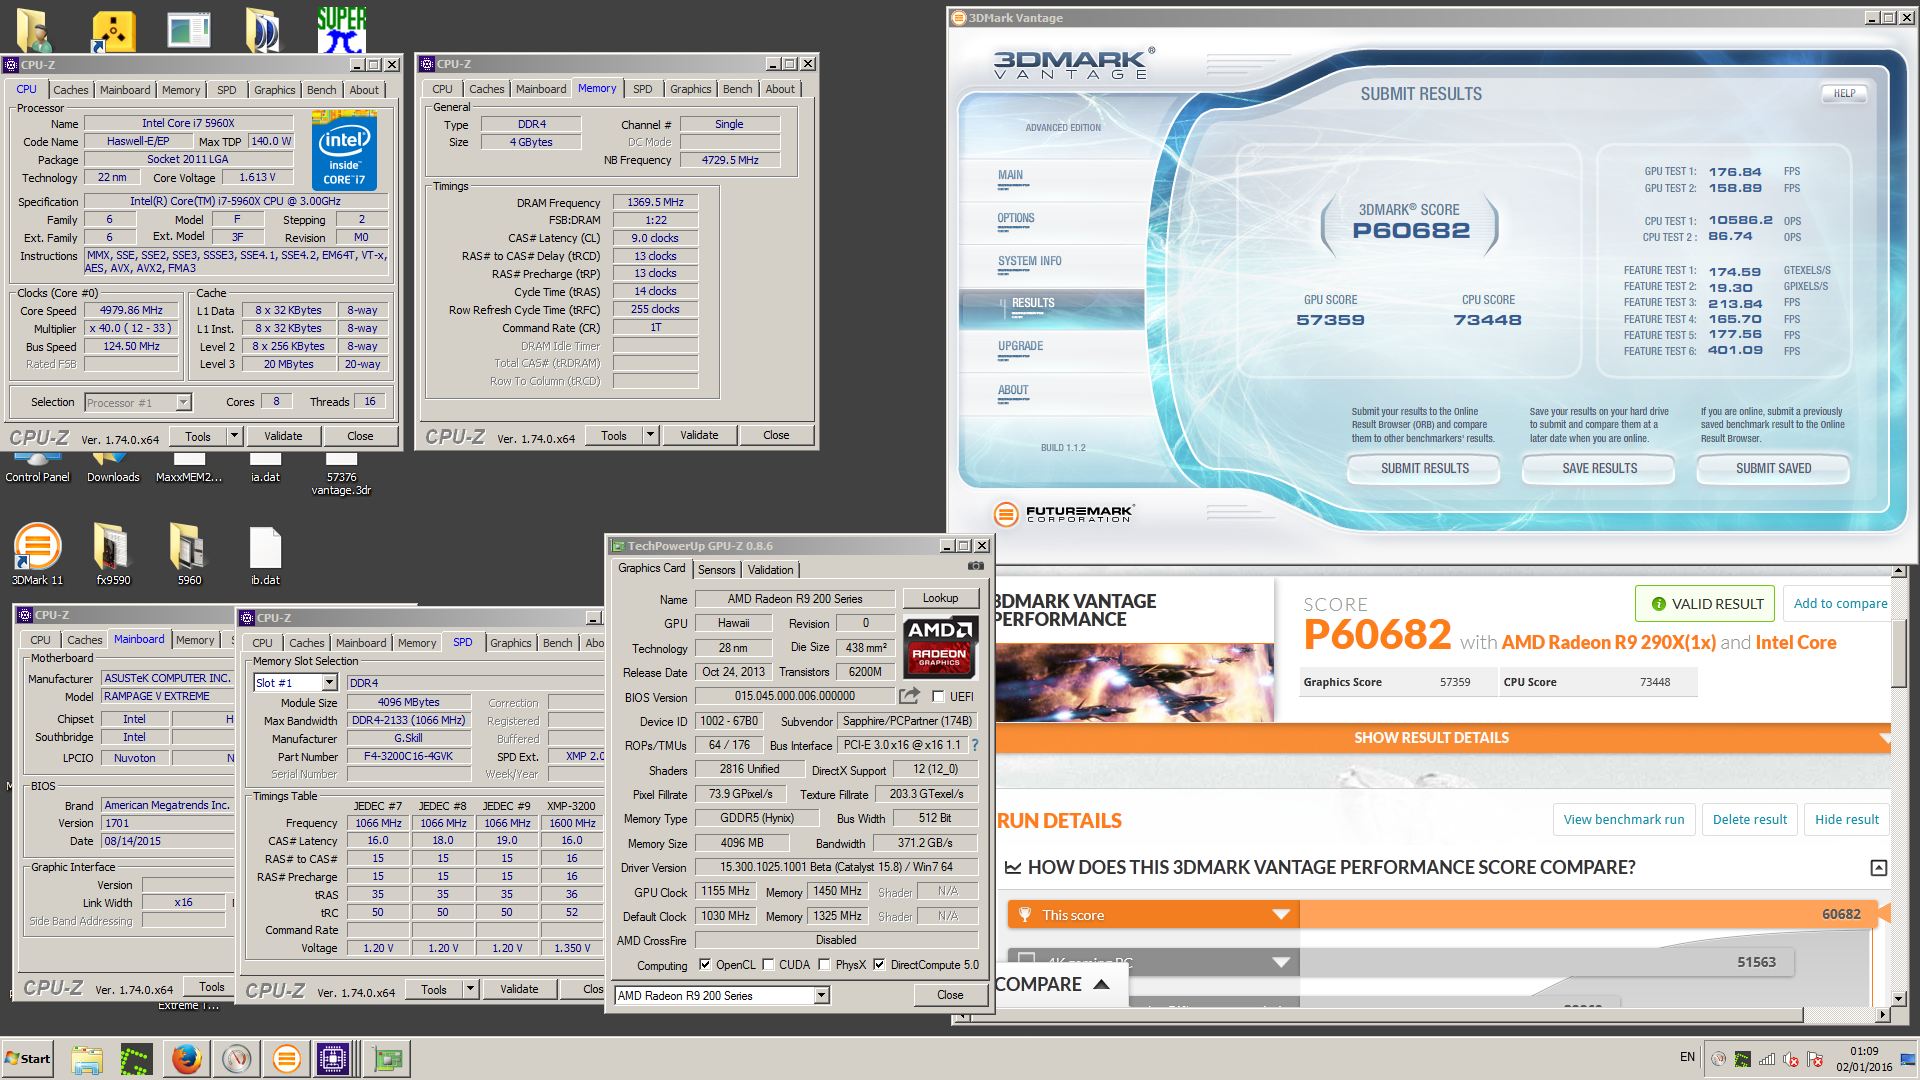Switch to Caches tab in CPU-Z CPU window
Screen dimensions: 1920x1080
click(70, 89)
